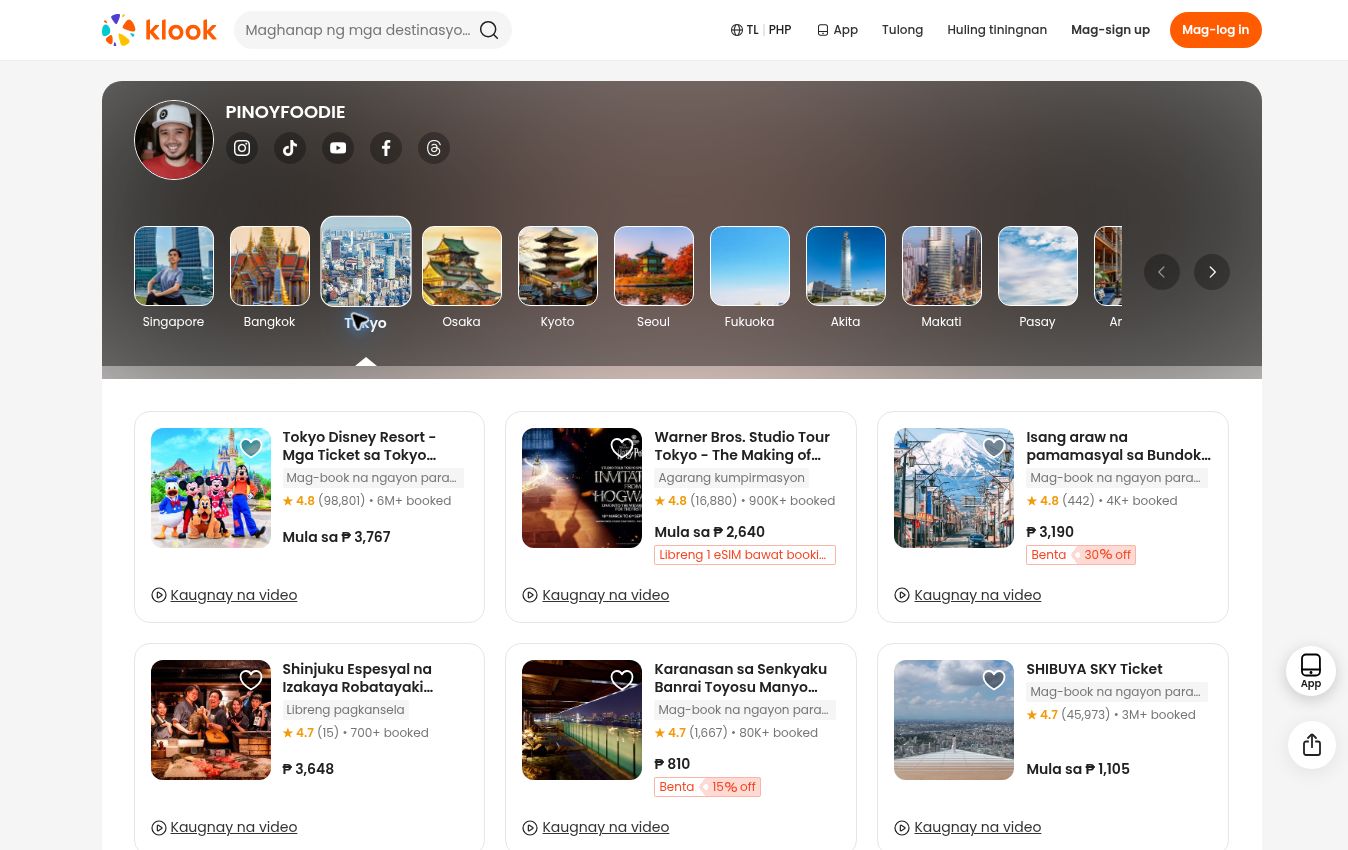Open the Tulong help link
This screenshot has width=1348, height=850.
(x=902, y=30)
